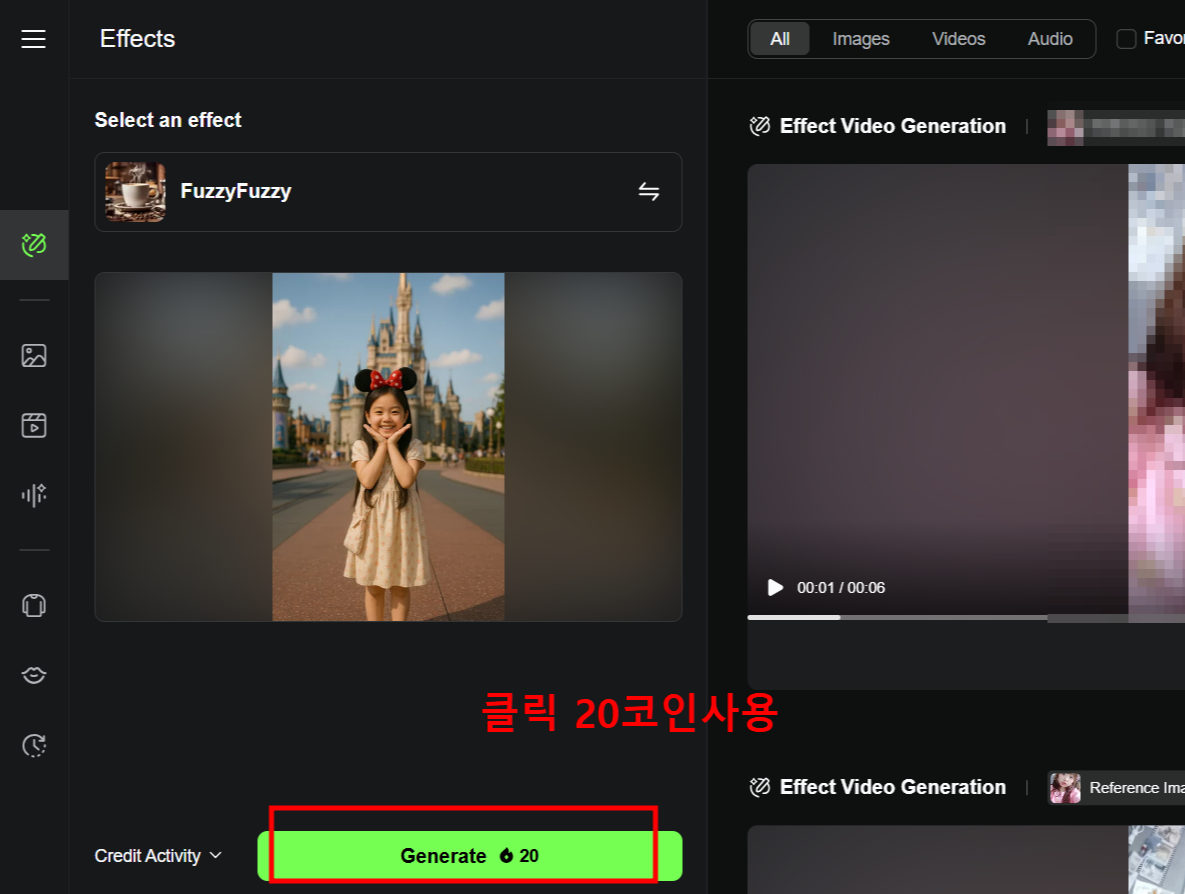Click the Effects page title
Screen dimensions: 1185x894
[138, 39]
